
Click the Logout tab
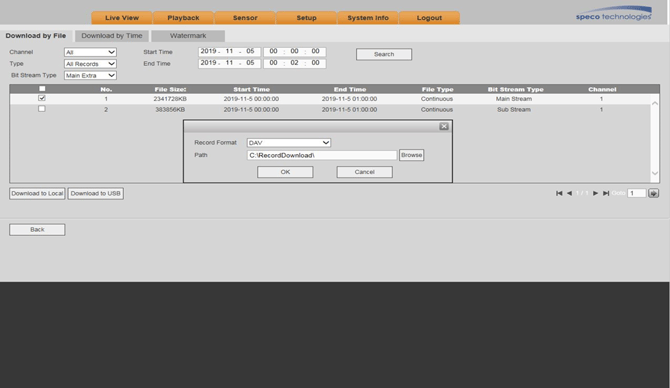pos(429,18)
